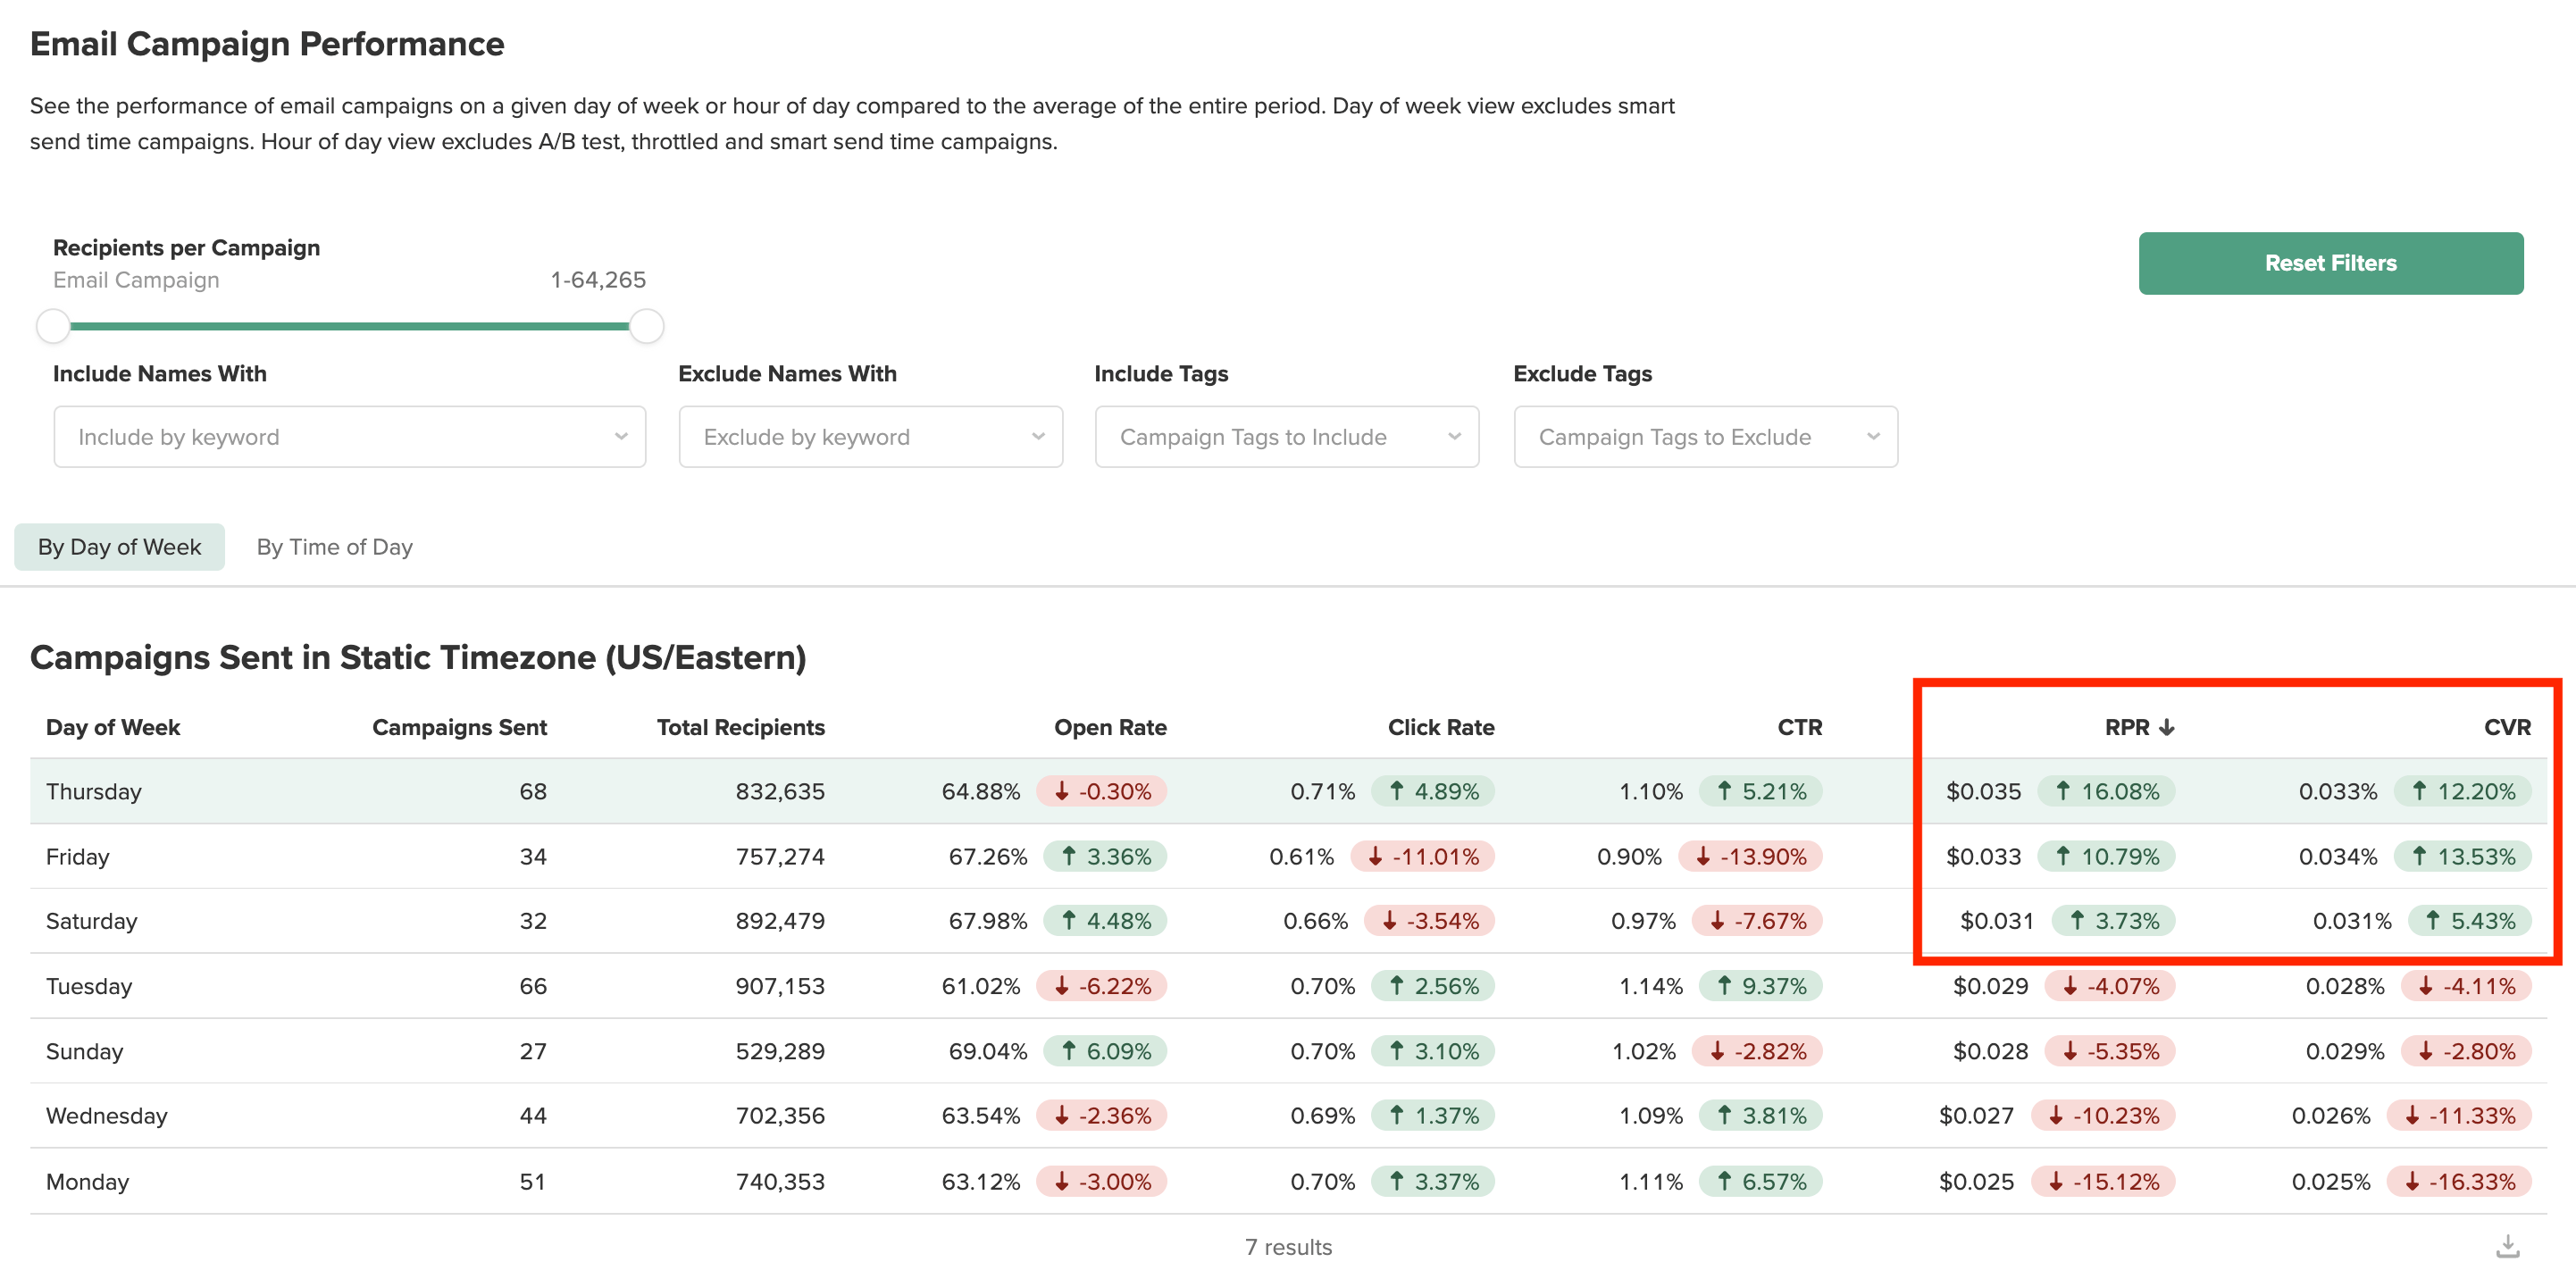Click the download icon below the table
The width and height of the screenshot is (2576, 1279).
[2507, 1246]
